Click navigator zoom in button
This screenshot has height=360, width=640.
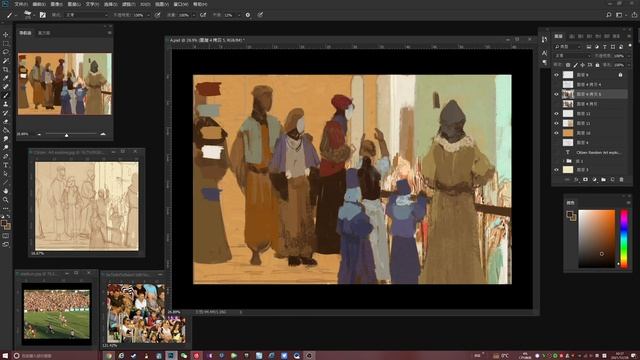103,134
